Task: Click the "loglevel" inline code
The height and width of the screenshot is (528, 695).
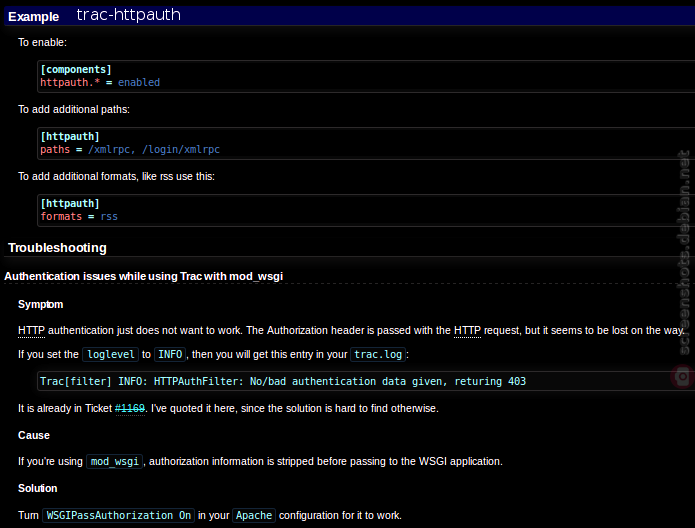Action: 111,355
